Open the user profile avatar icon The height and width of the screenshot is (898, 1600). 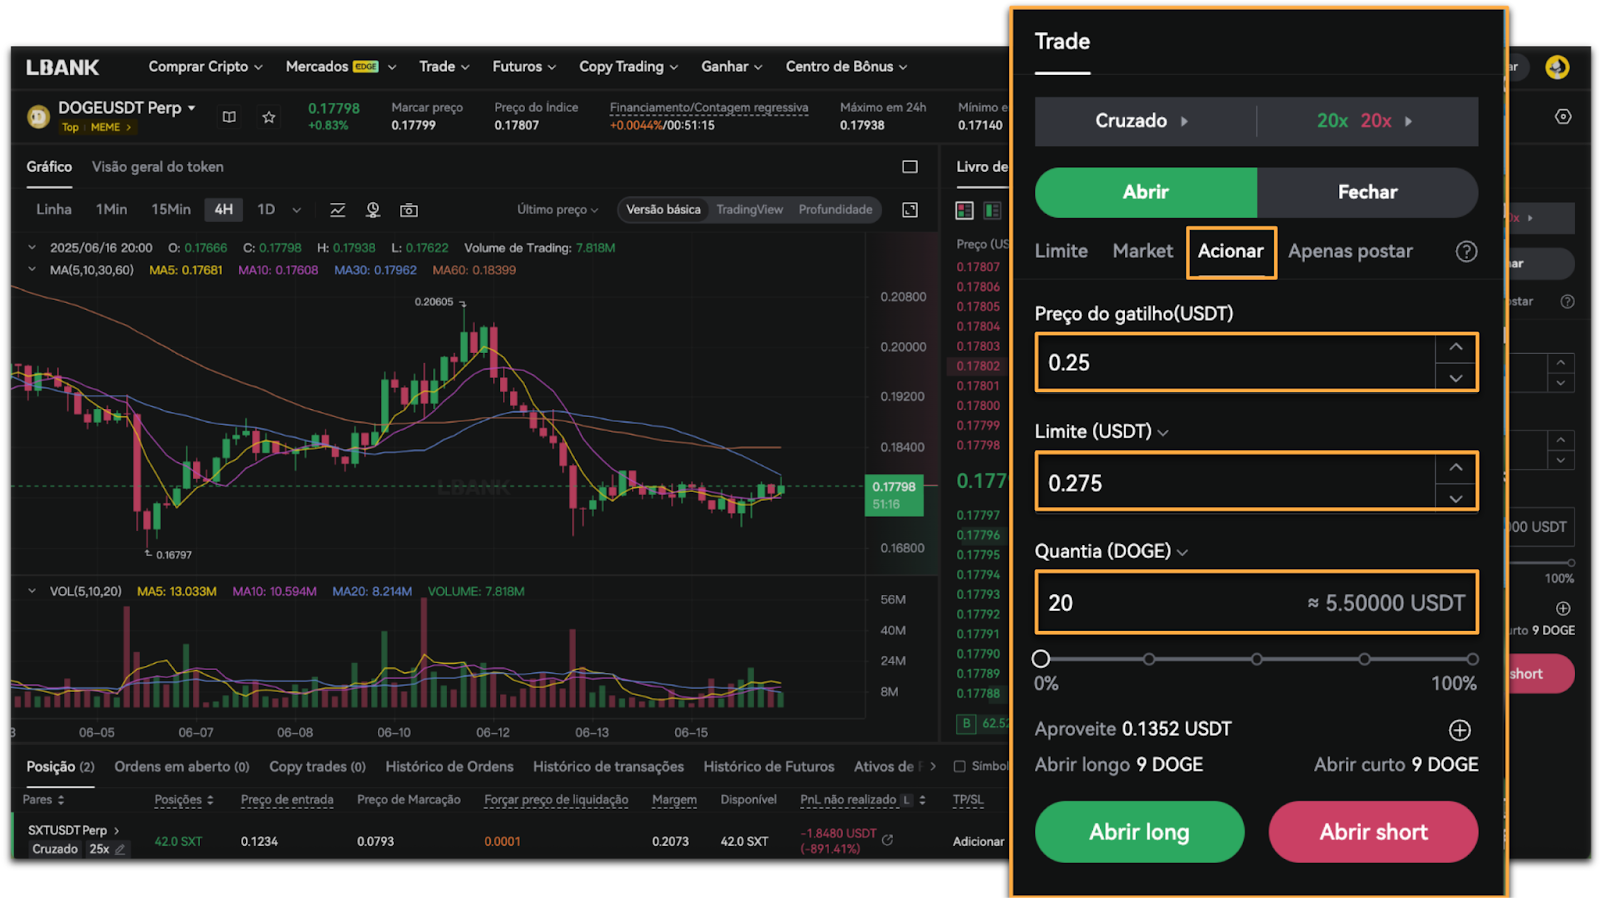pyautogui.click(x=1557, y=67)
